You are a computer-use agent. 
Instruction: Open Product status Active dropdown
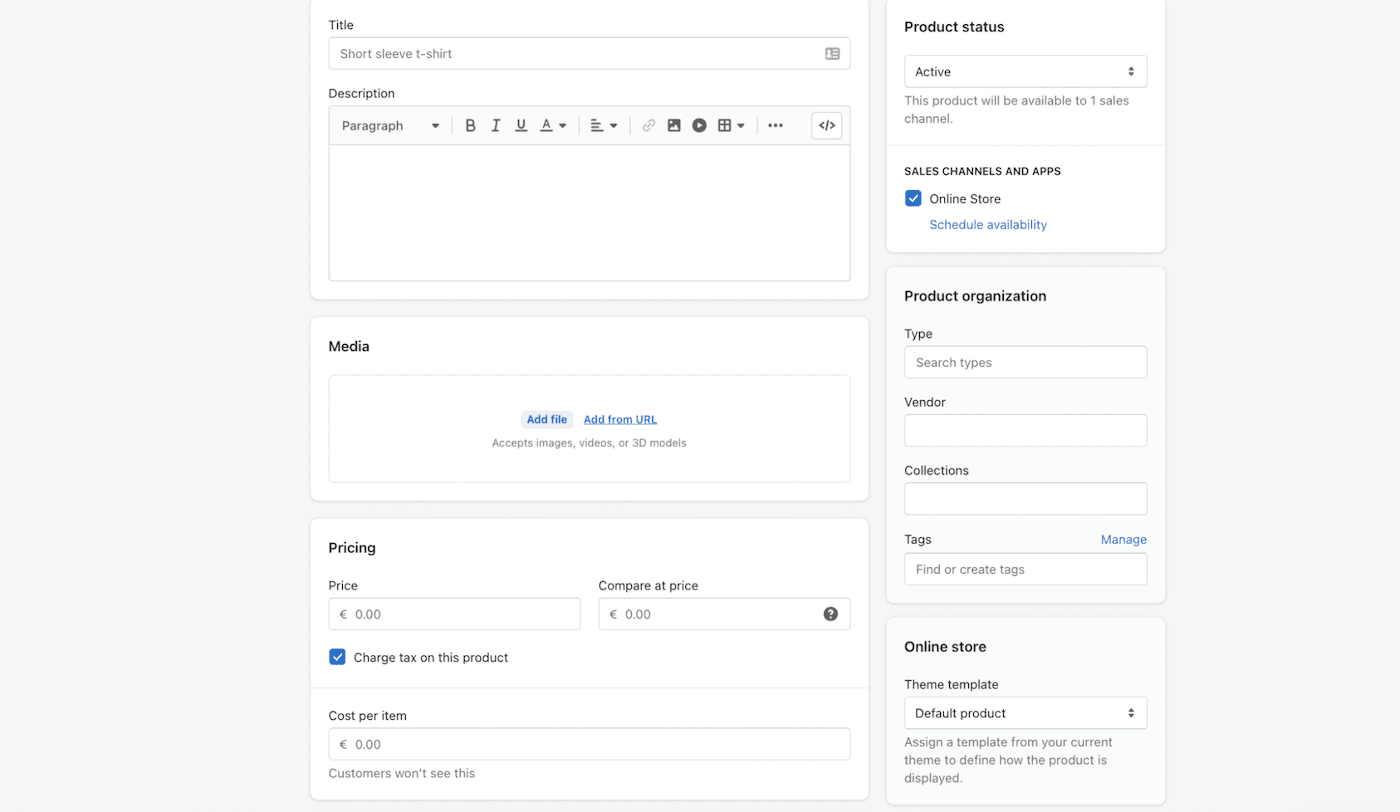(1025, 72)
